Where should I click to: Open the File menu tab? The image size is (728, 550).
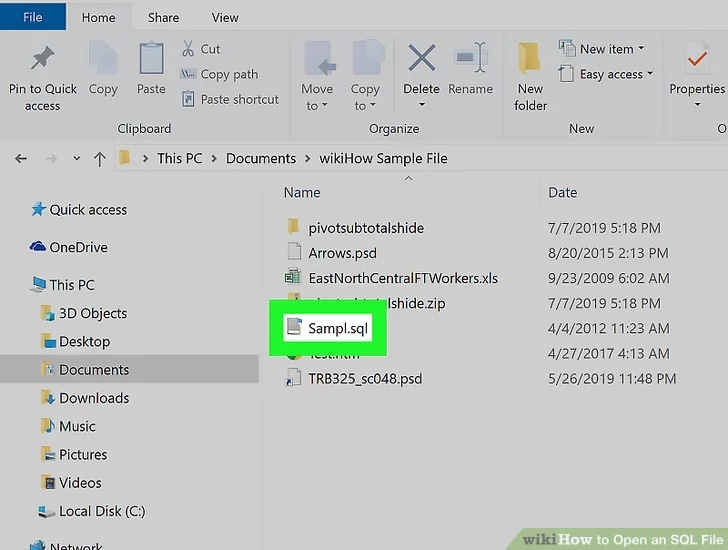tap(32, 17)
